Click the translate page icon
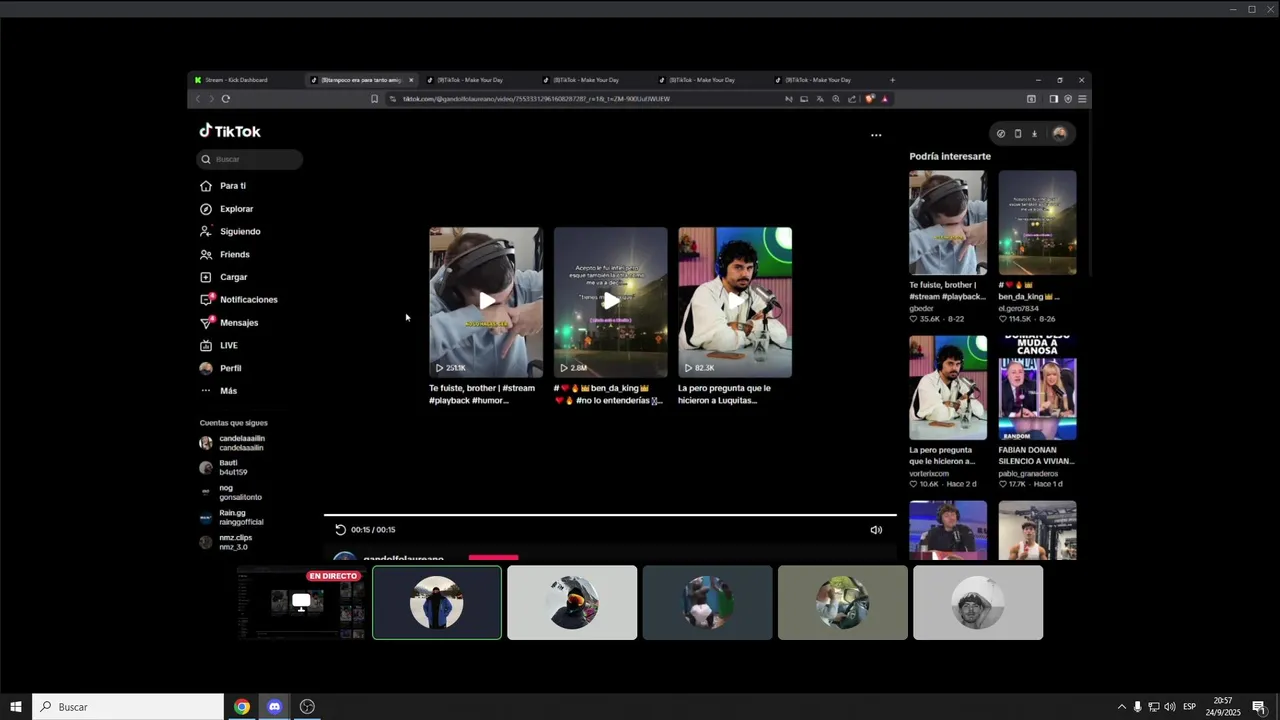 click(x=820, y=99)
